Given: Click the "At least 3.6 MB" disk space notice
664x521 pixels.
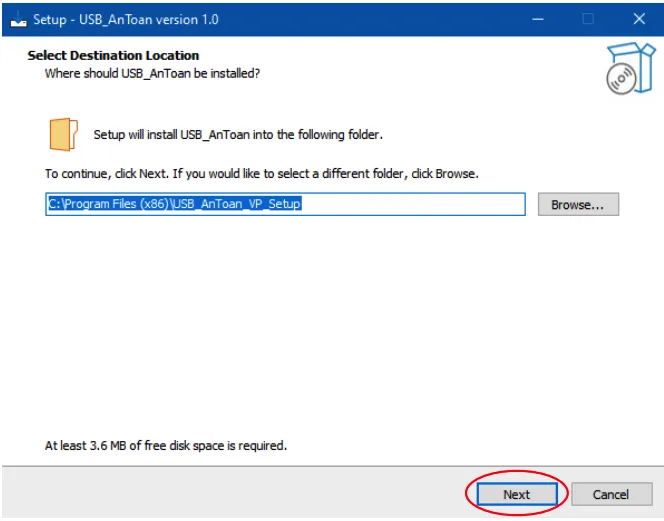Looking at the screenshot, I should pos(166,445).
